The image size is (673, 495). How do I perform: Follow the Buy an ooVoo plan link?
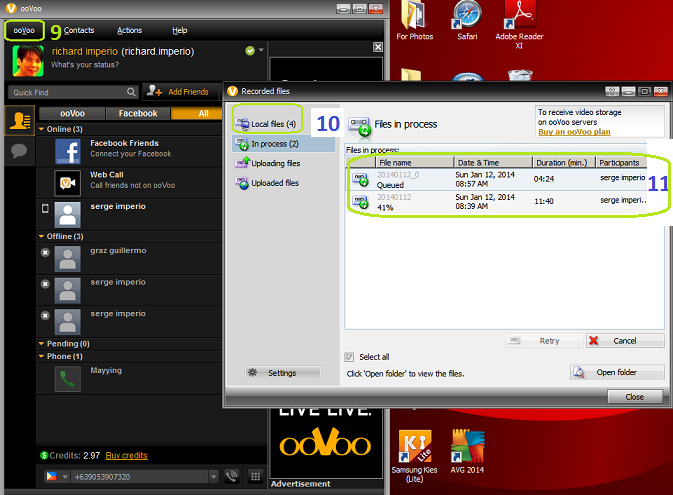tap(574, 132)
